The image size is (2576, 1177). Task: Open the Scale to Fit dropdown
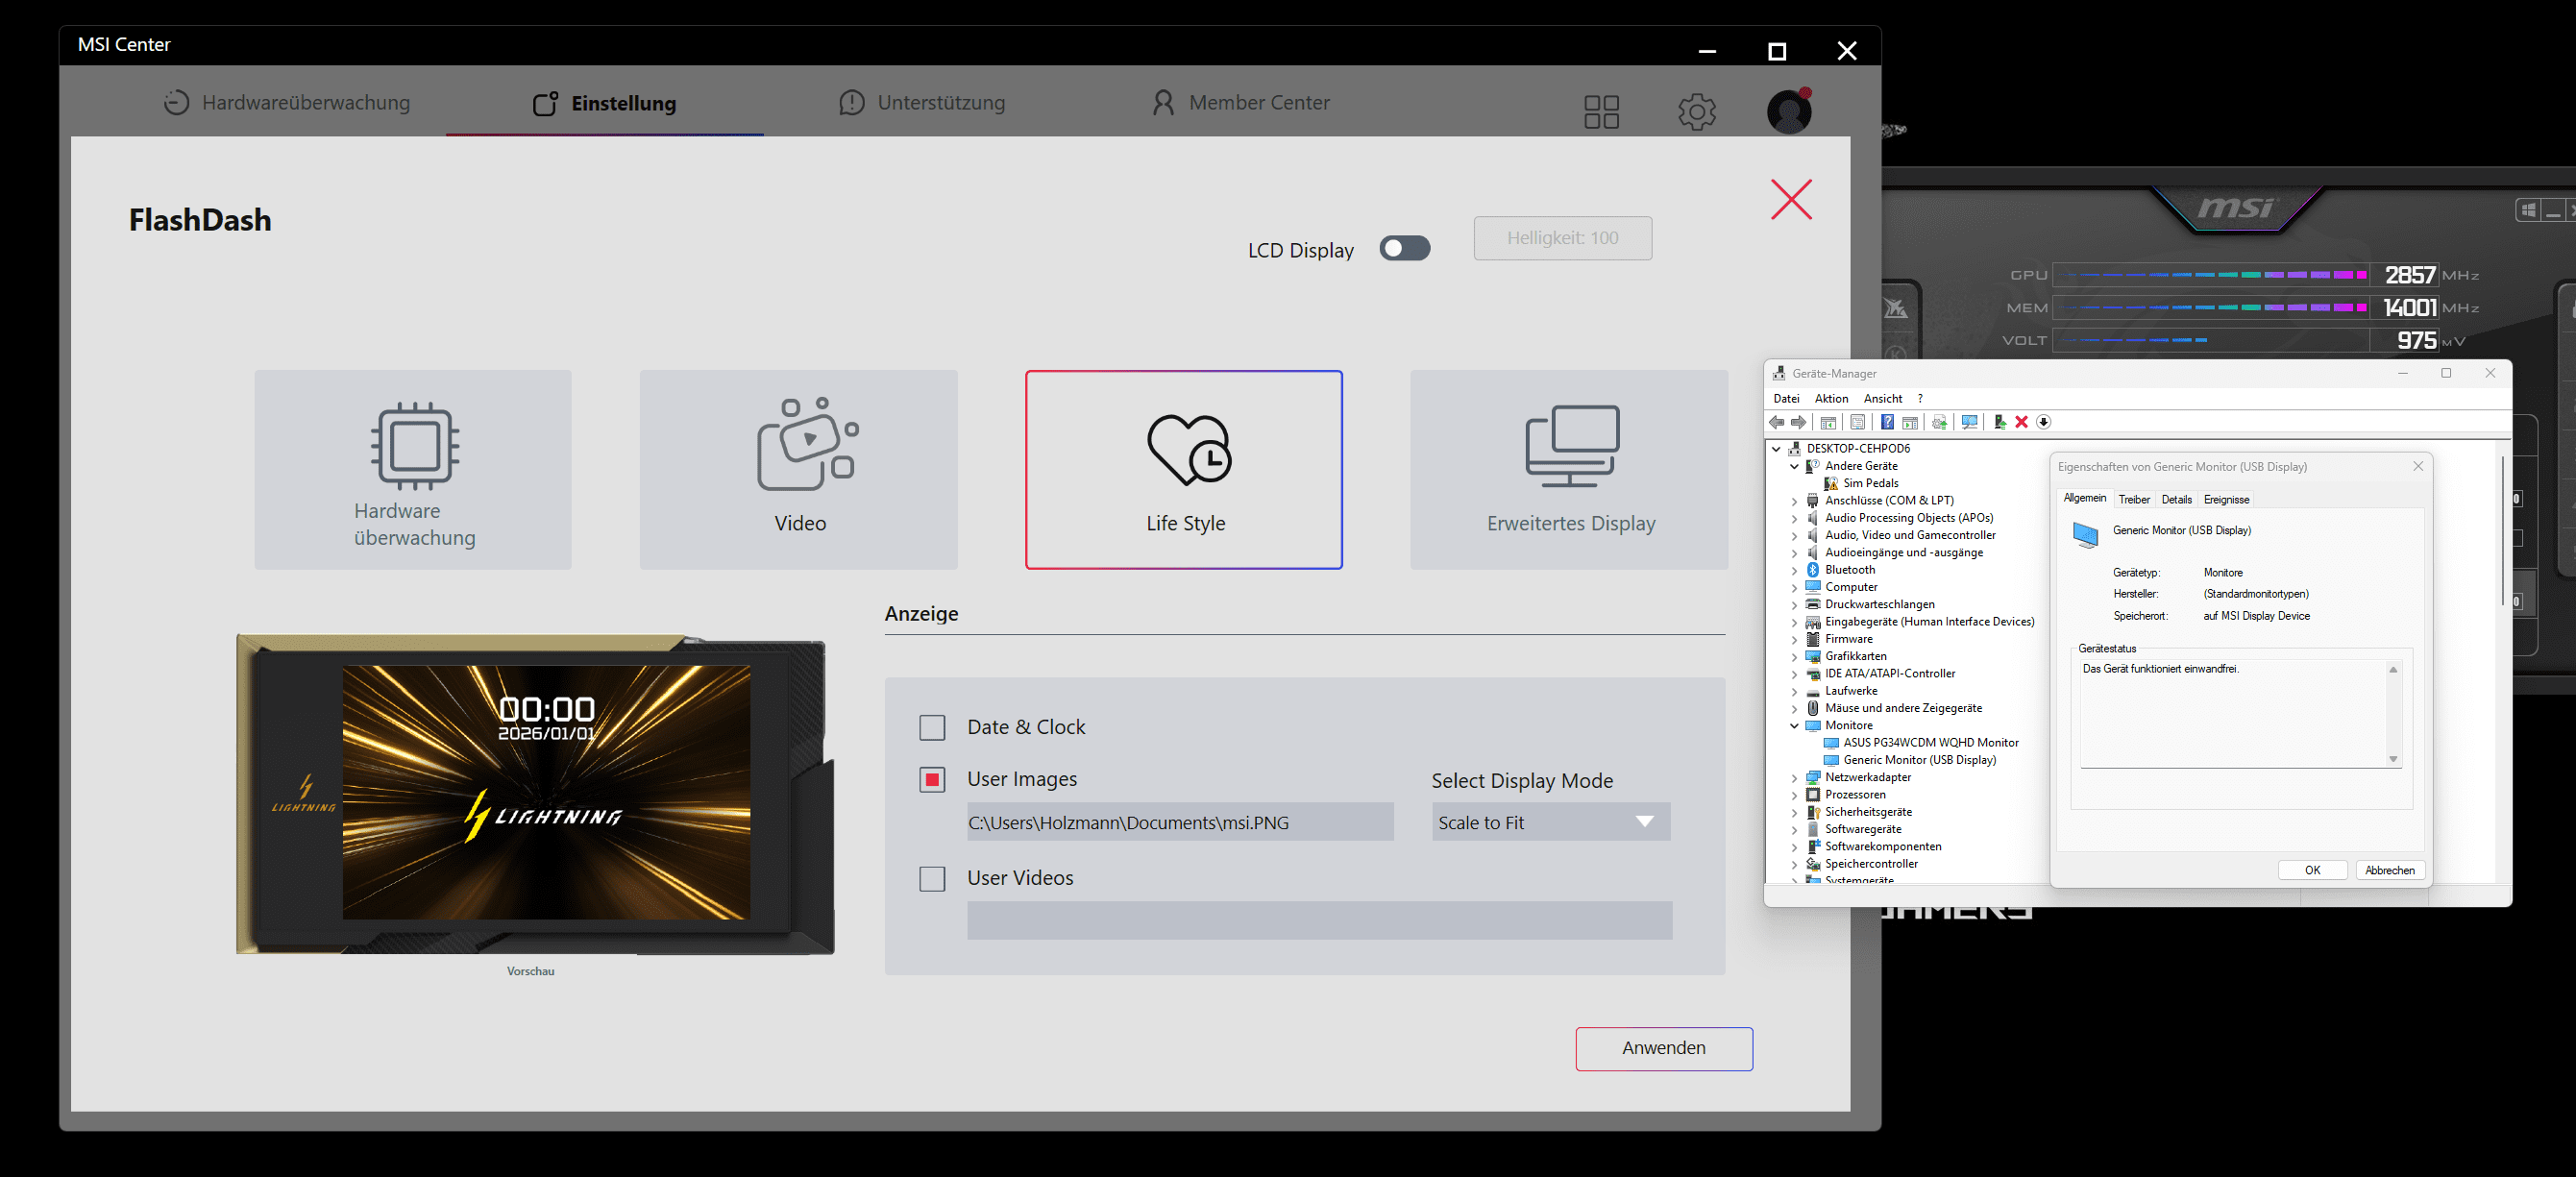(1550, 822)
